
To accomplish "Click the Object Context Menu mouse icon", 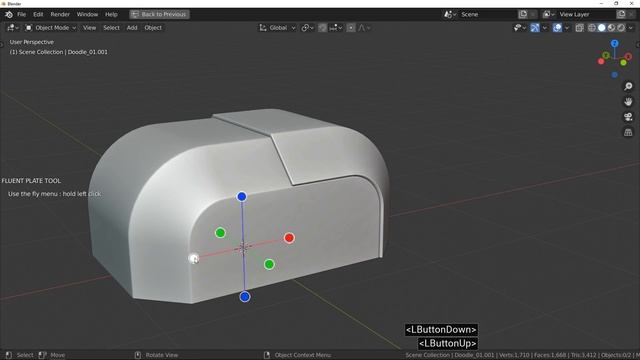I will pos(267,355).
